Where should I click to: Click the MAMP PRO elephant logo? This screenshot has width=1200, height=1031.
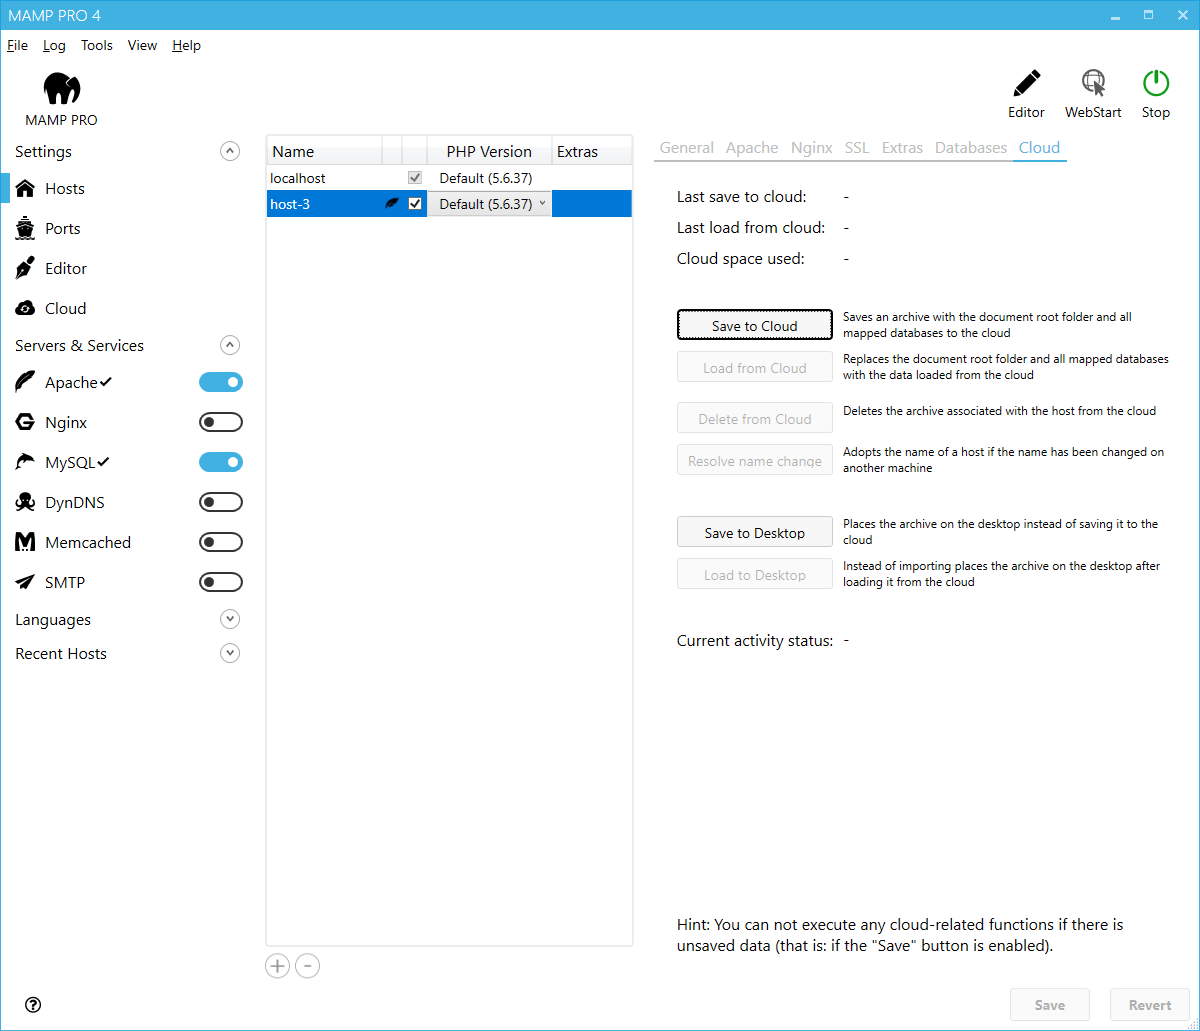(x=62, y=89)
